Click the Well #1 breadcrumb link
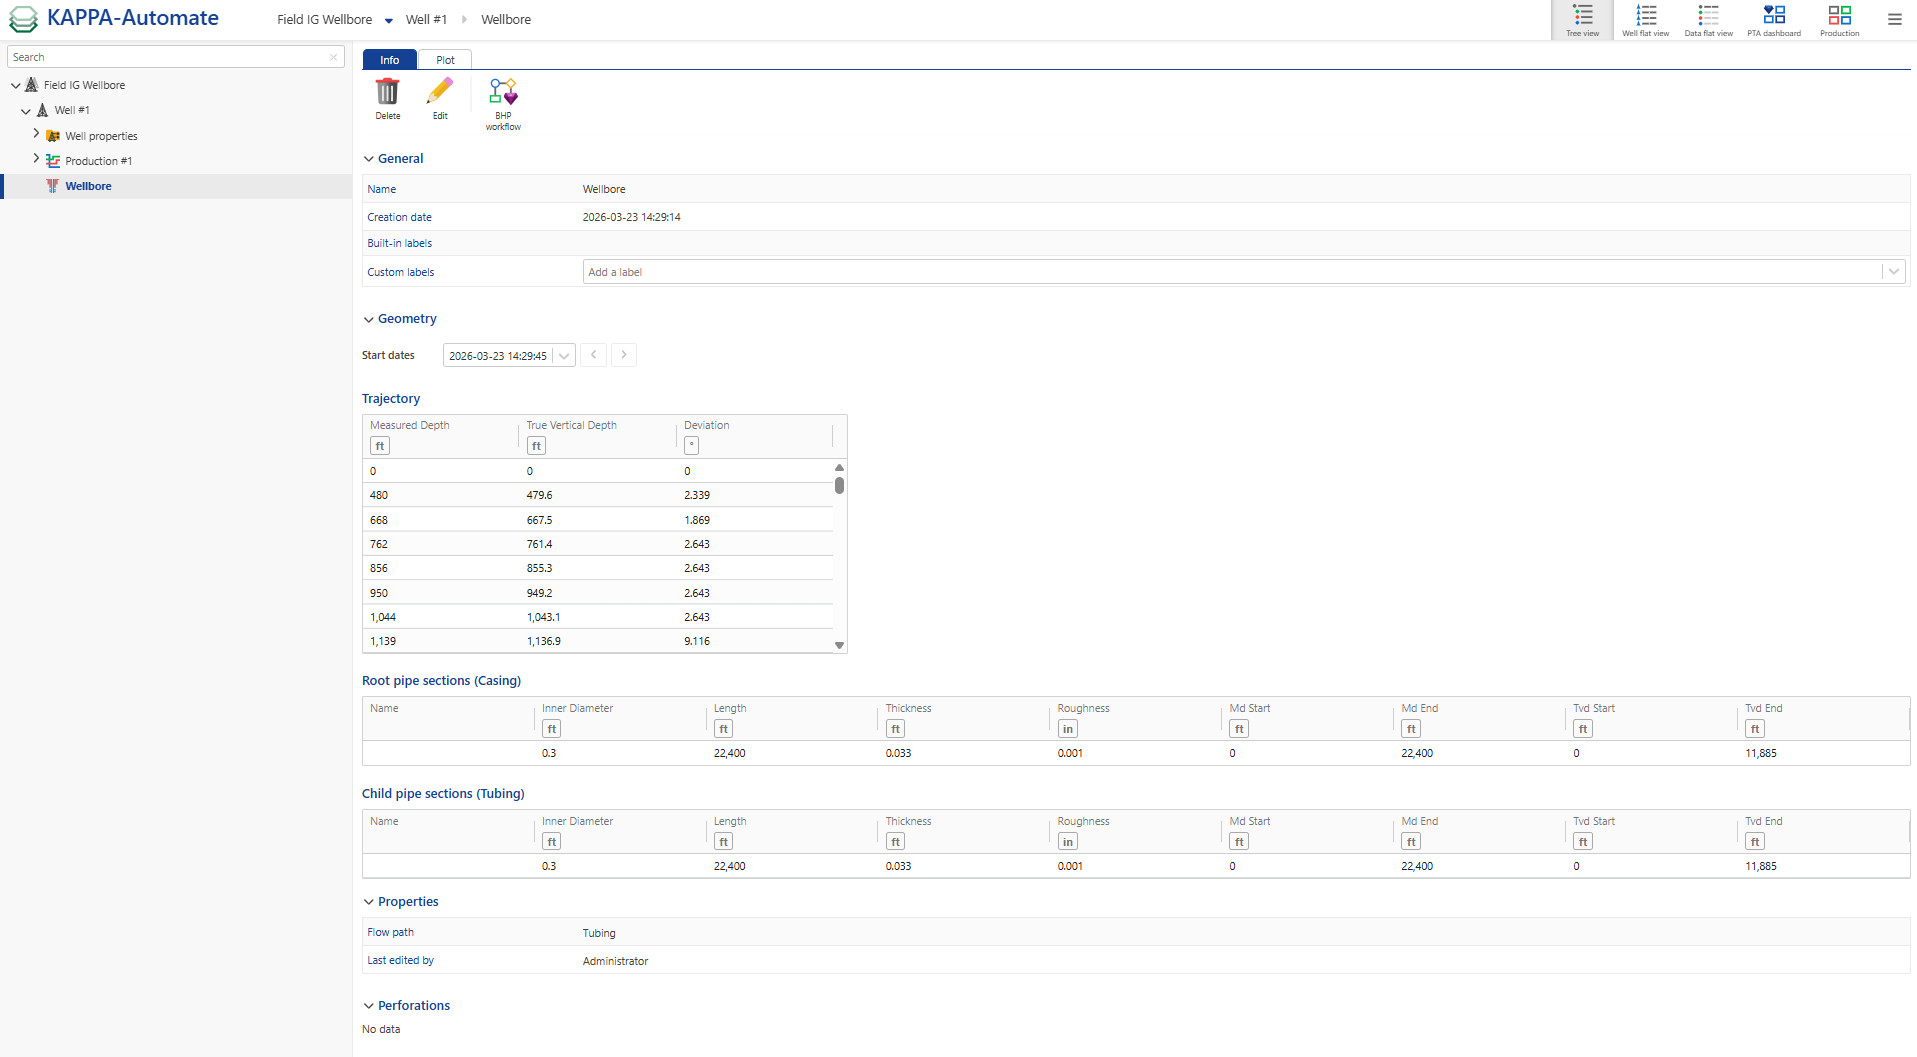The width and height of the screenshot is (1917, 1057). tap(426, 19)
